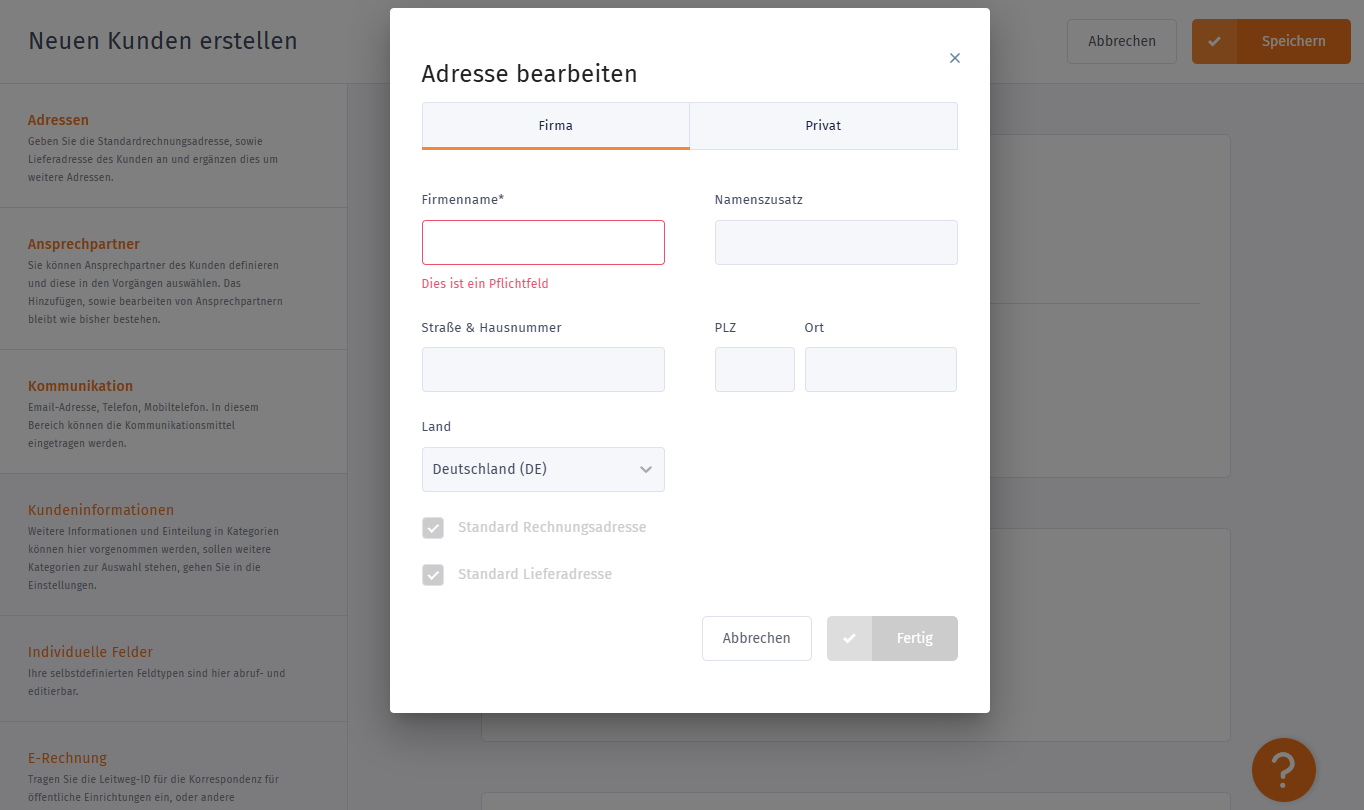This screenshot has height=810, width=1364.
Task: Open the orange help question mark
Action: click(x=1284, y=770)
